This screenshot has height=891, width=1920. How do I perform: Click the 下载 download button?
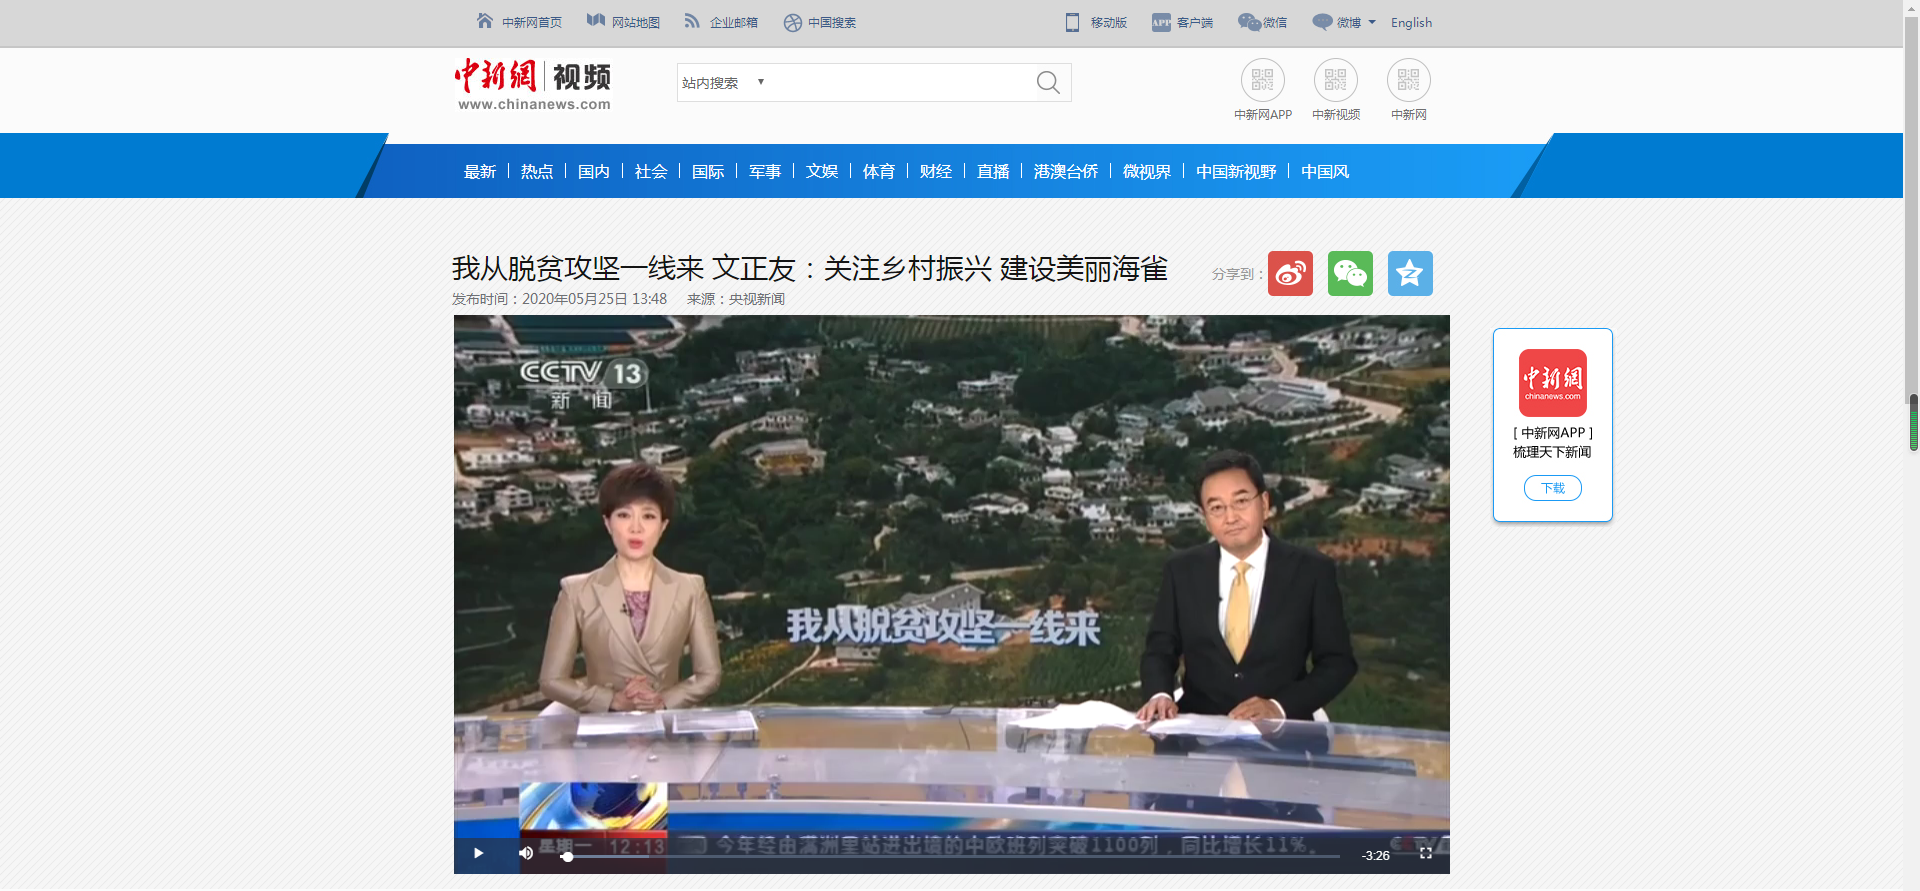(x=1553, y=488)
